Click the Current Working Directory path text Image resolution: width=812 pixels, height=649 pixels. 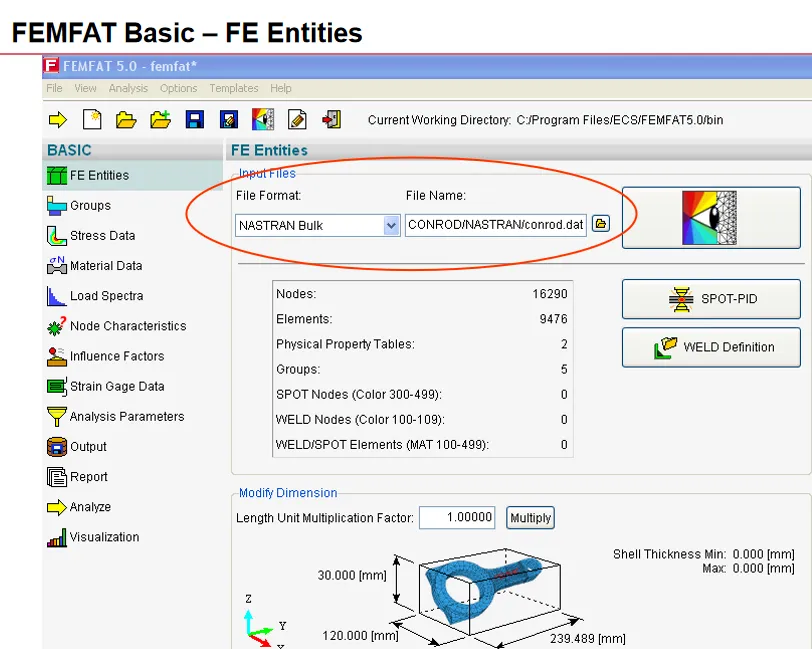(x=619, y=120)
